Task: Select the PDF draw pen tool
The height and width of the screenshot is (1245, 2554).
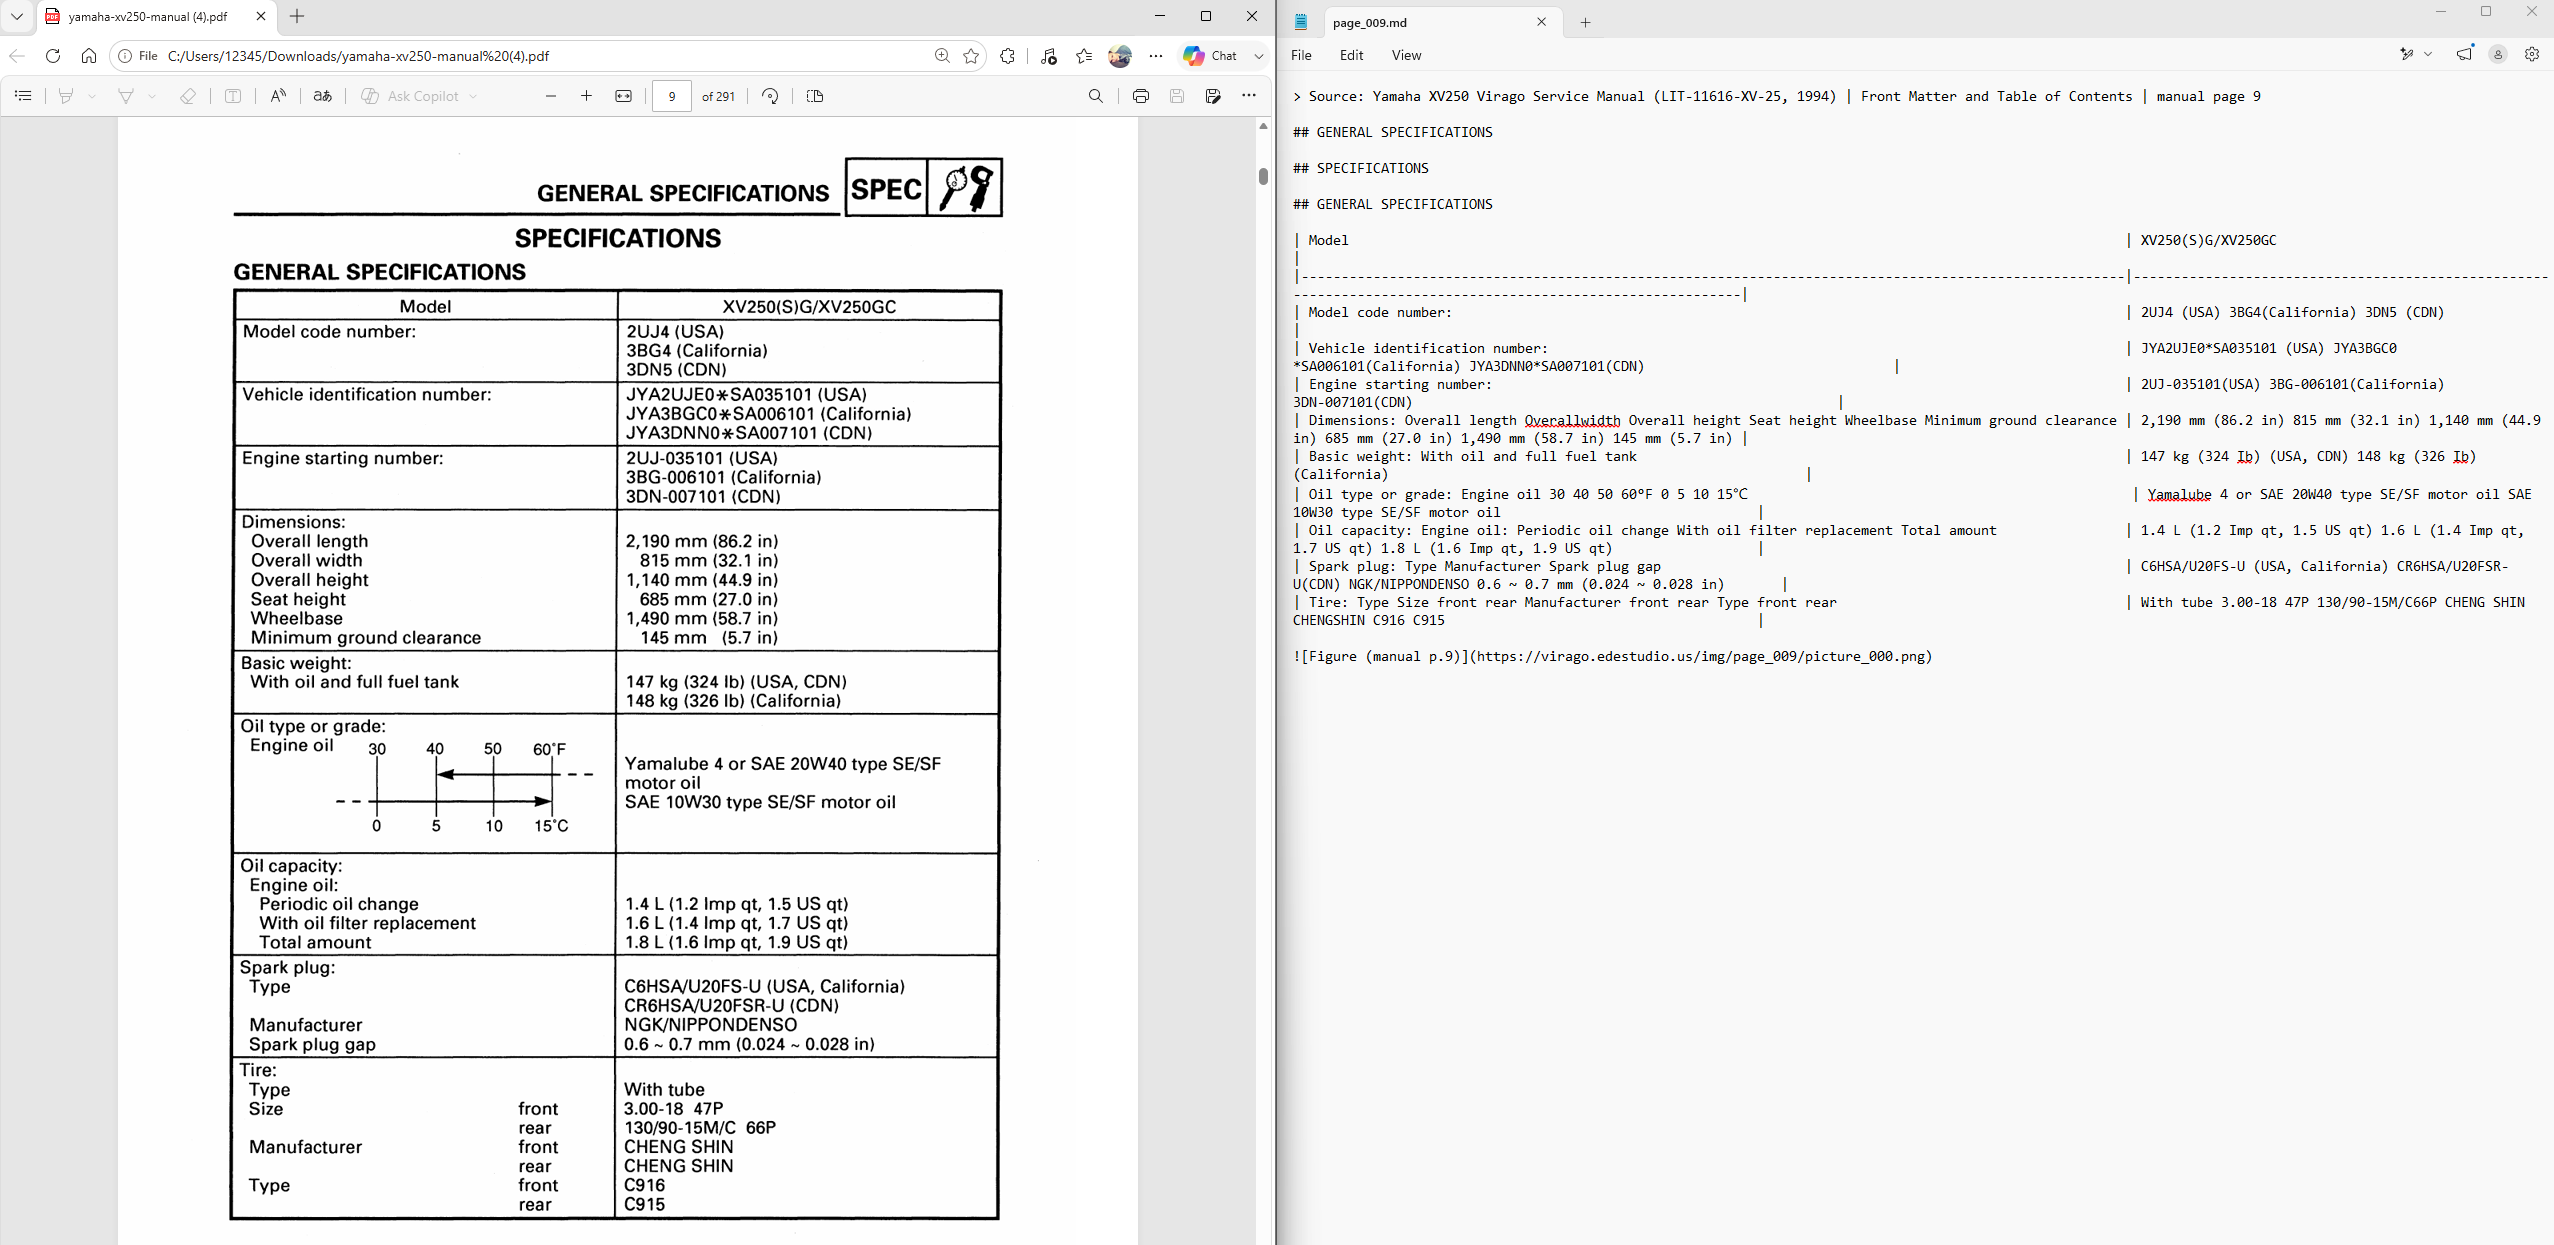Action: pyautogui.click(x=126, y=96)
